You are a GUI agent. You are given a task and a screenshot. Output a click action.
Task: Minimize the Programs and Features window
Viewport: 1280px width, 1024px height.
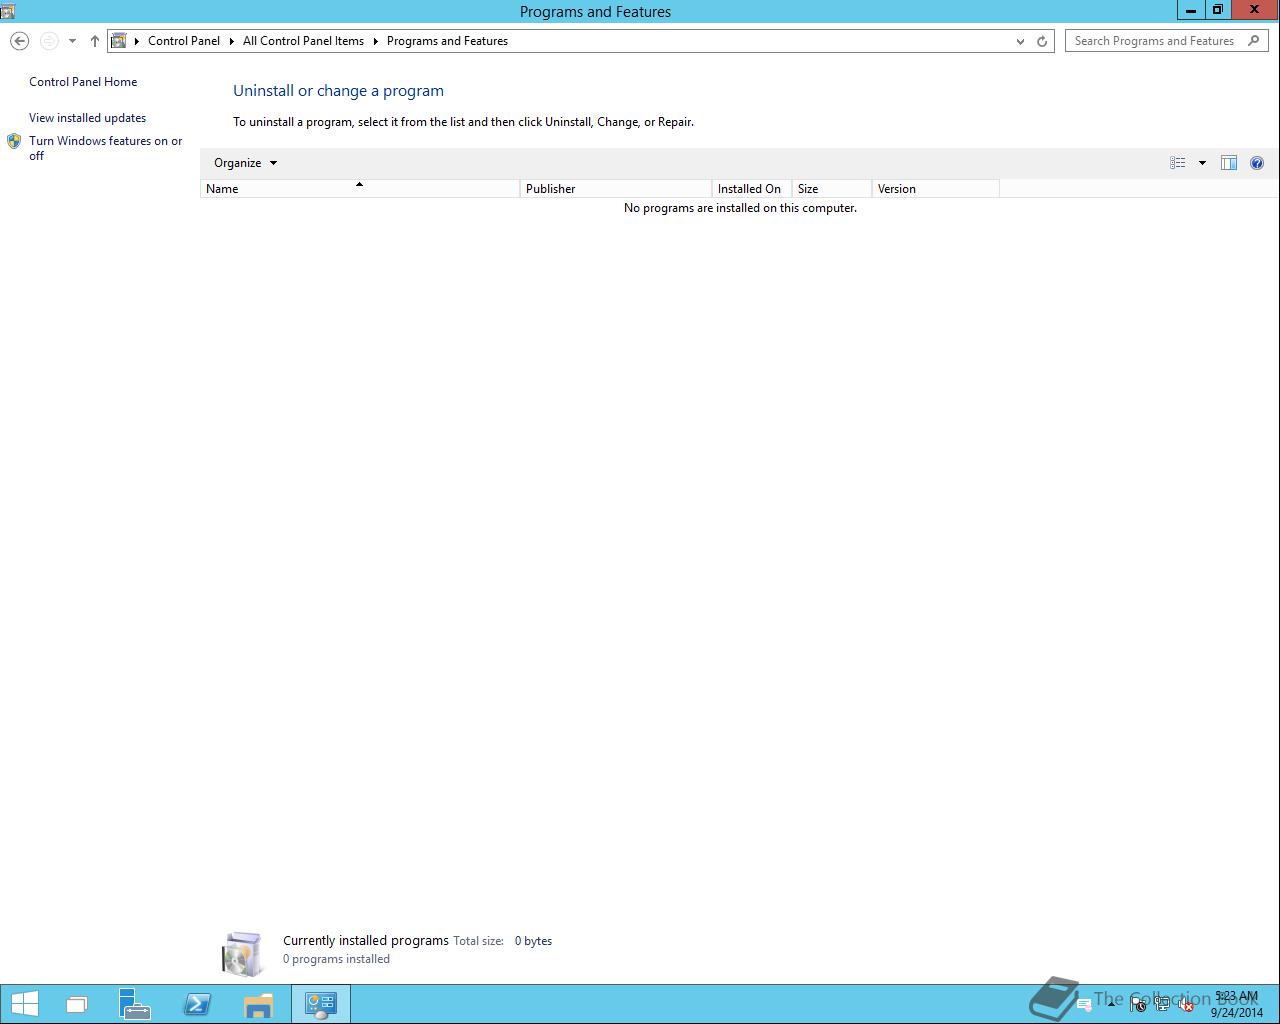click(x=1190, y=10)
